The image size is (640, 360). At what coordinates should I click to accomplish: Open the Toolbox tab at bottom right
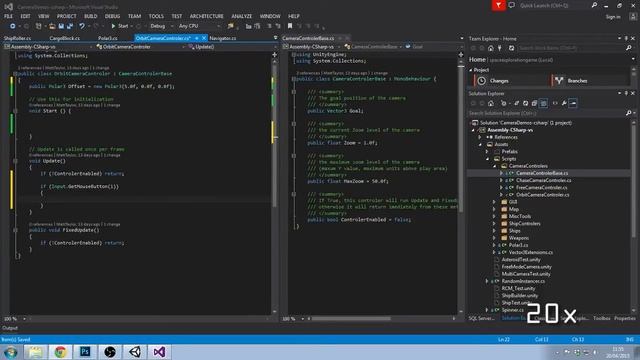[x=601, y=318]
